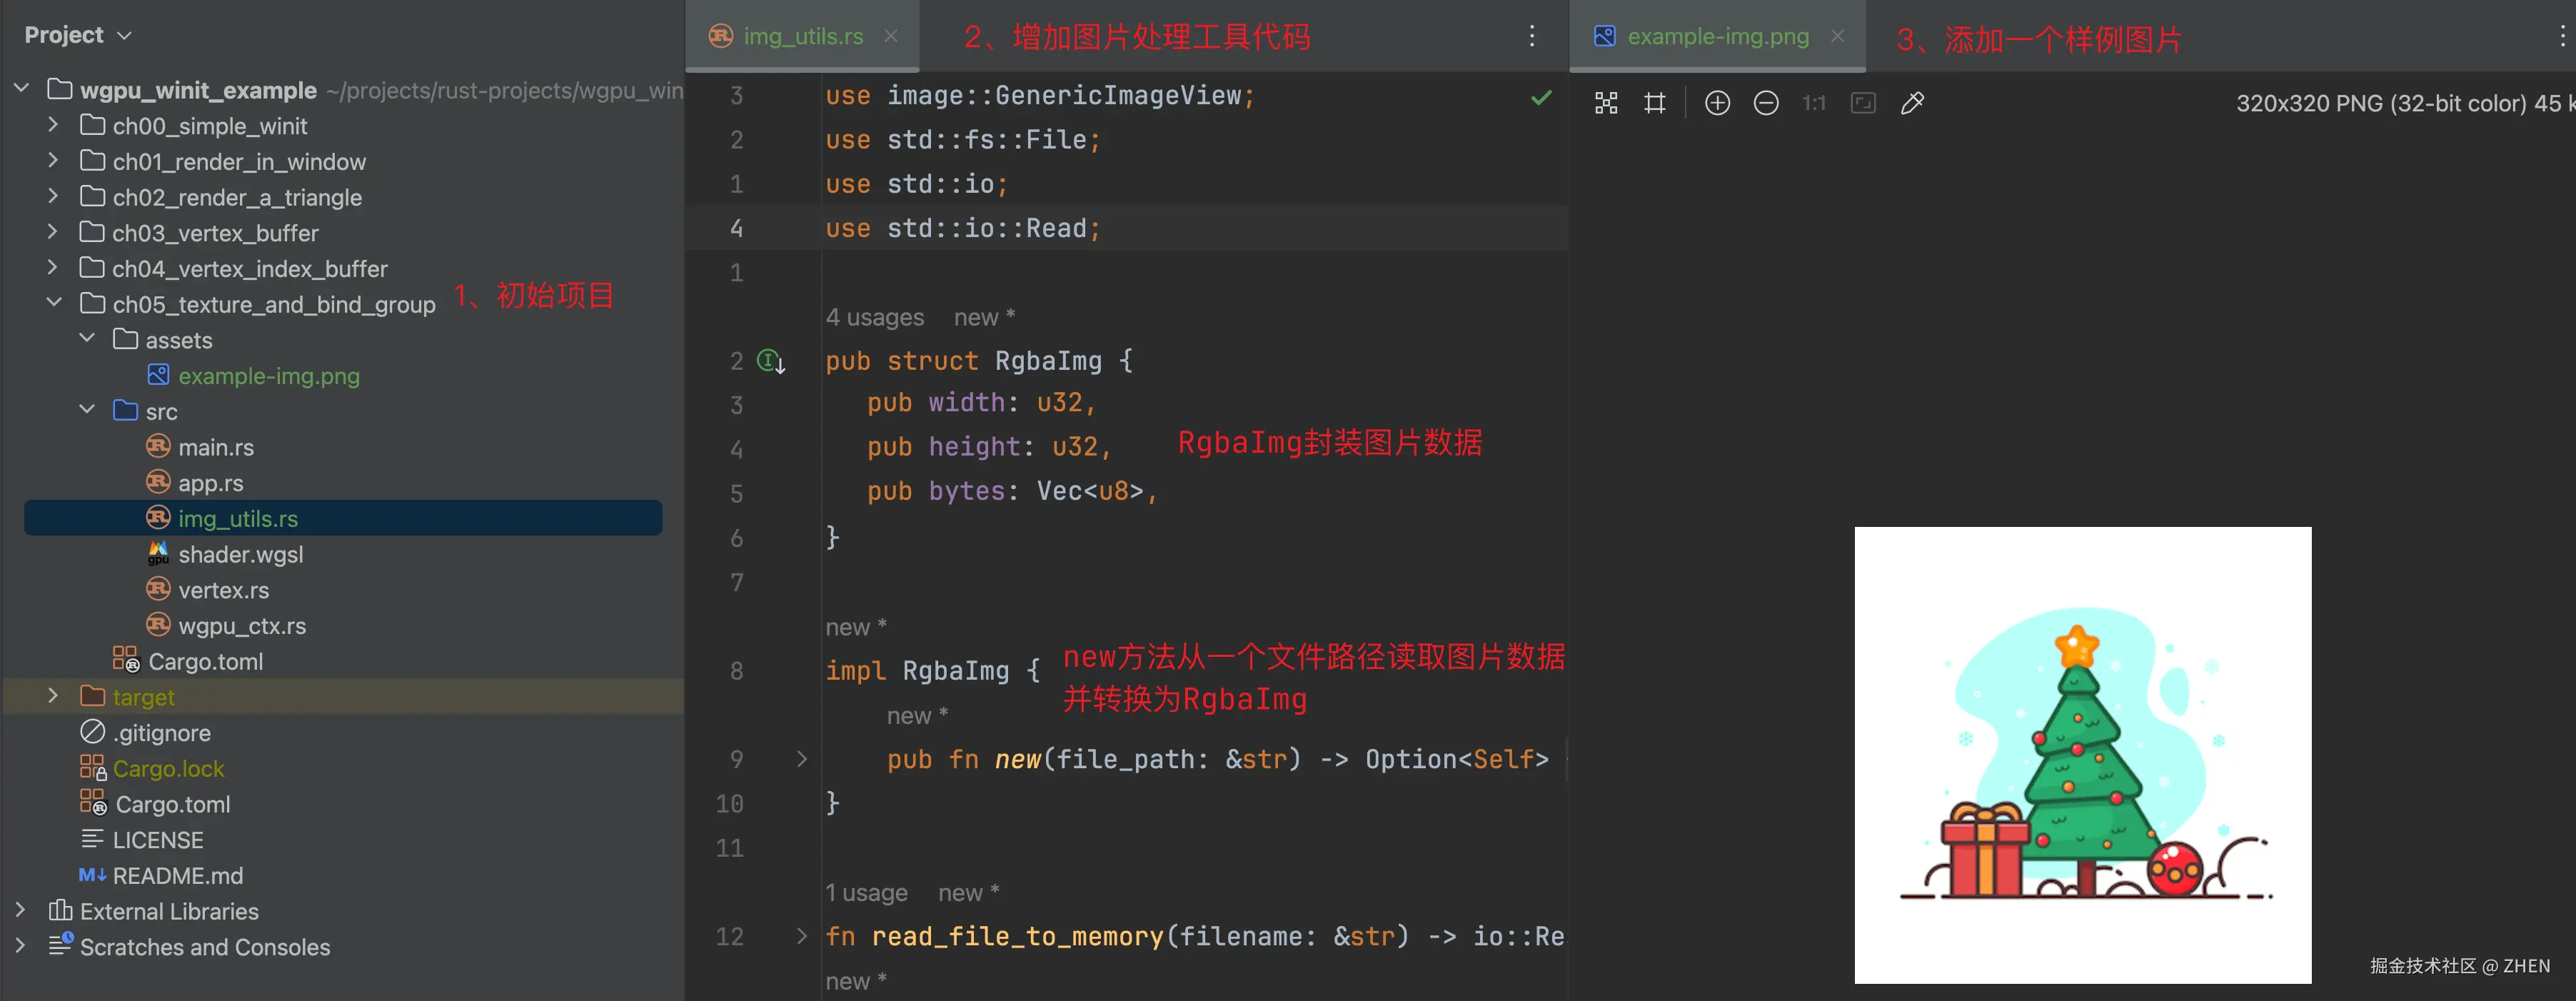The width and height of the screenshot is (2576, 1001).
Task: Open code editor tab options menu
Action: click(x=1531, y=36)
